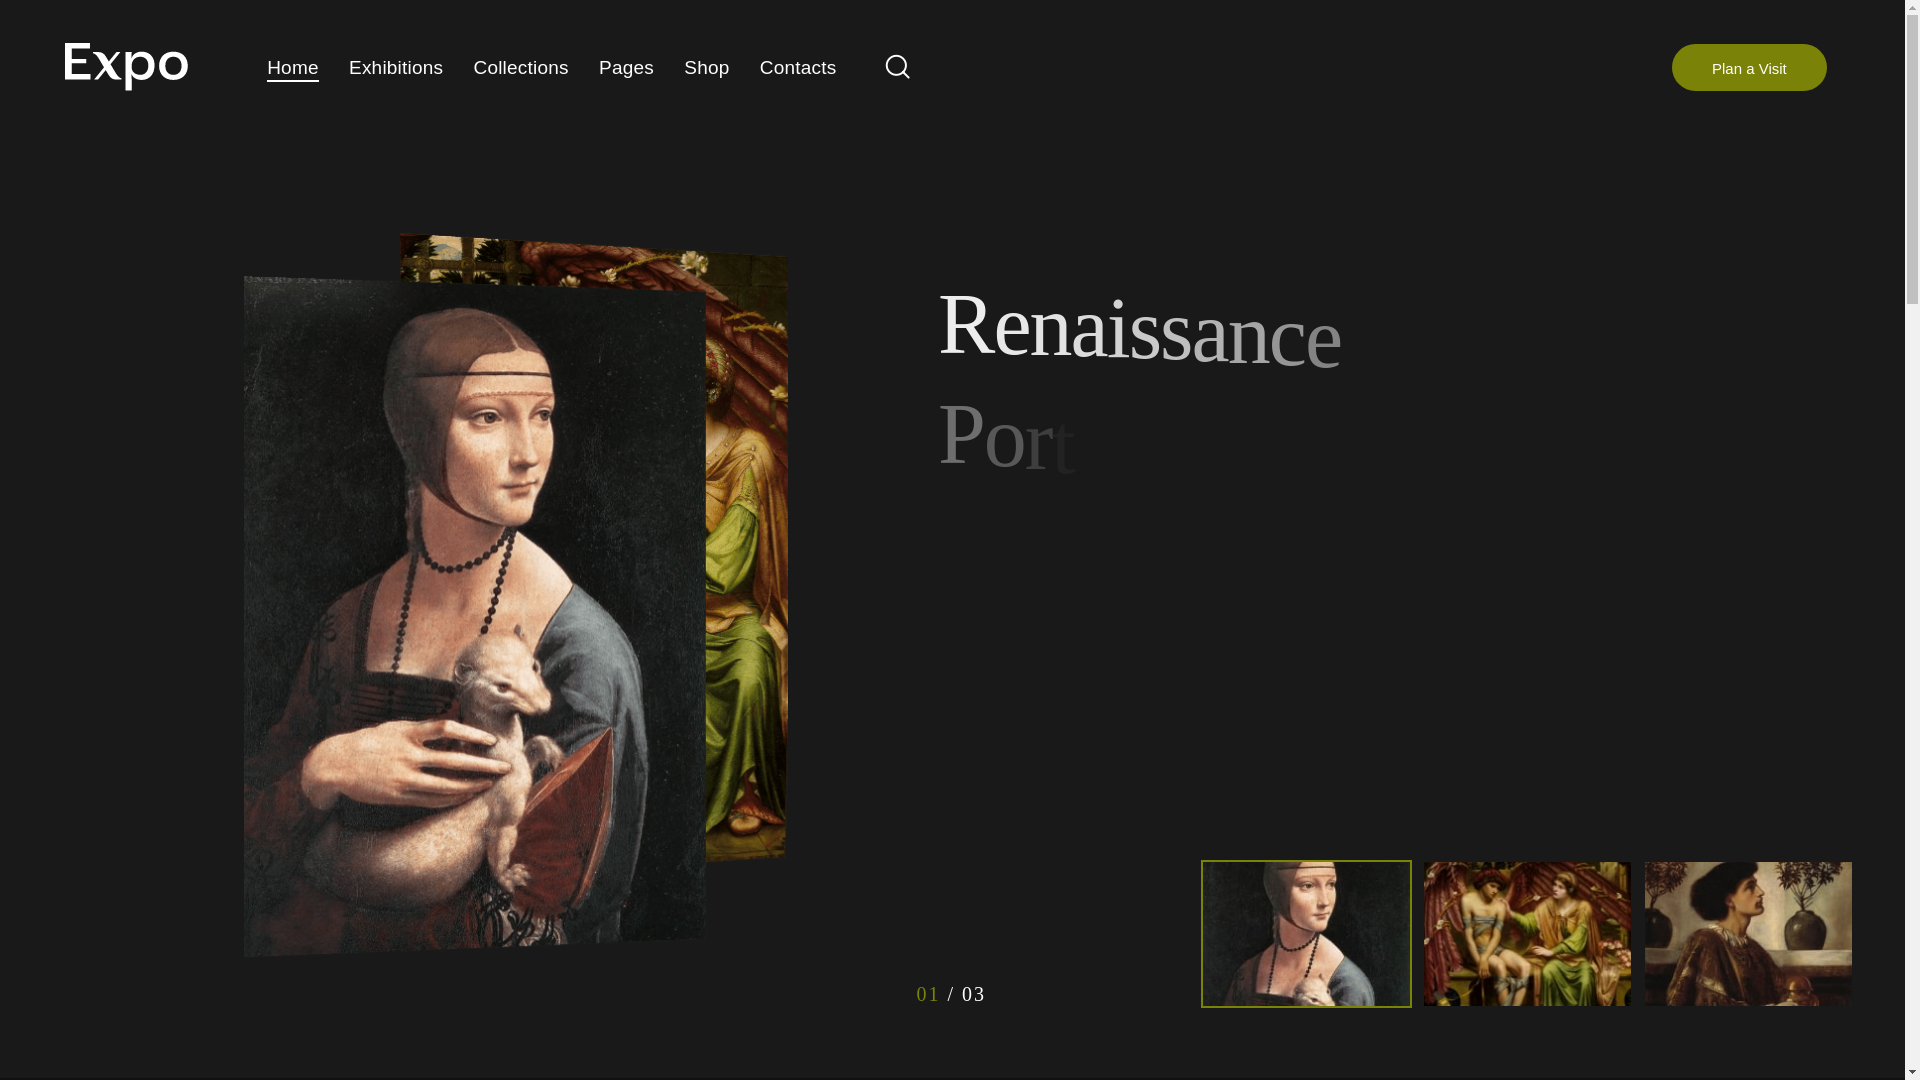The height and width of the screenshot is (1080, 1920).
Task: Select the third slide thumbnail with vase
Action: (1747, 933)
